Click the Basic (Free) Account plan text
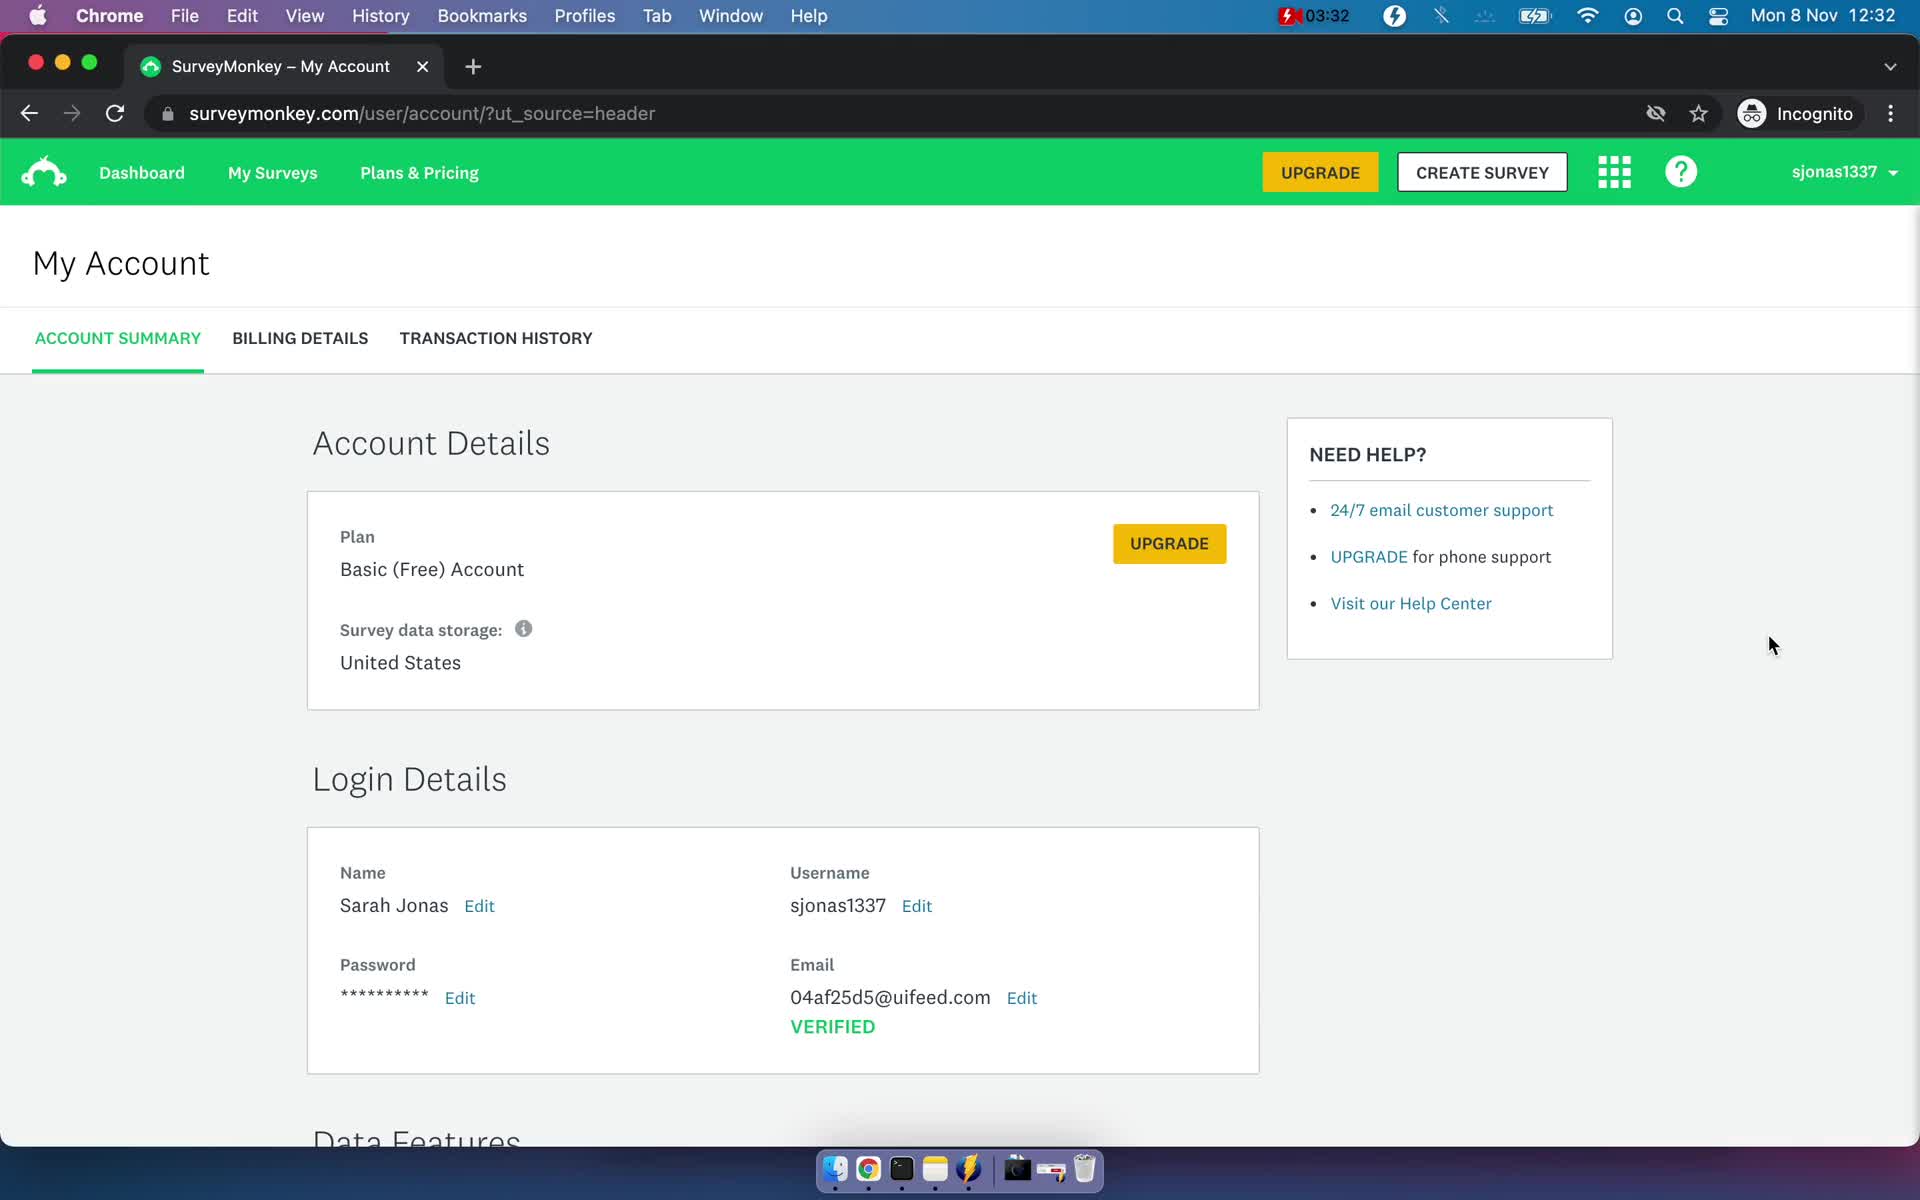The image size is (1920, 1200). pos(432,570)
